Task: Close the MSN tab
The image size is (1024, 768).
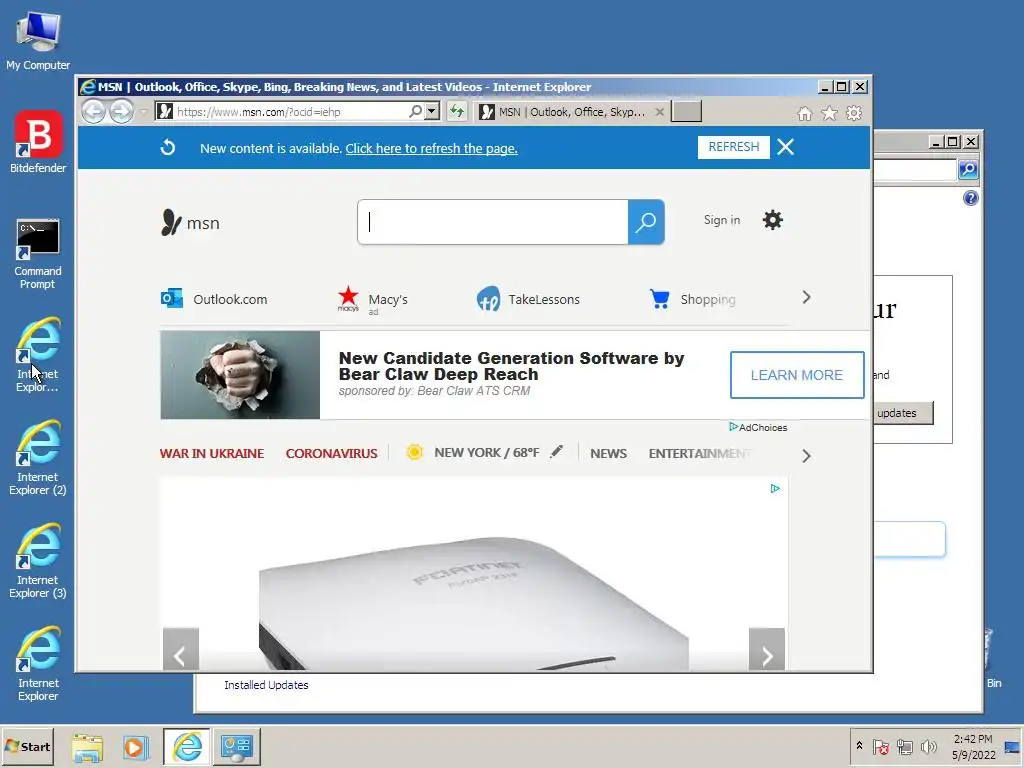Action: coord(660,112)
